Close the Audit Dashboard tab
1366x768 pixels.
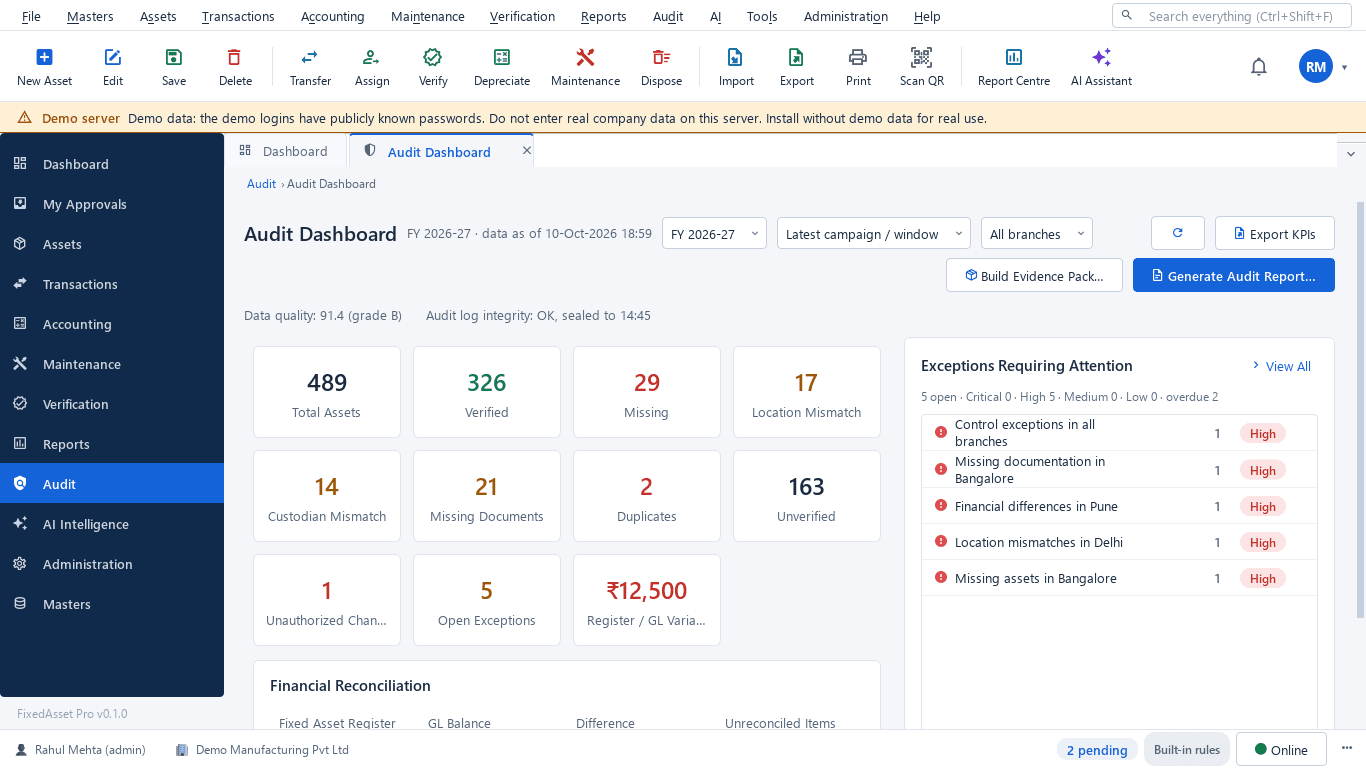527,151
